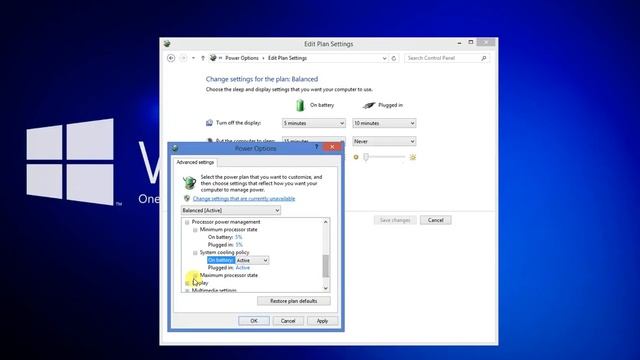Viewport: 640px width, 360px height.
Task: Open the Plugged in display timeout dropdown
Action: pyautogui.click(x=384, y=123)
